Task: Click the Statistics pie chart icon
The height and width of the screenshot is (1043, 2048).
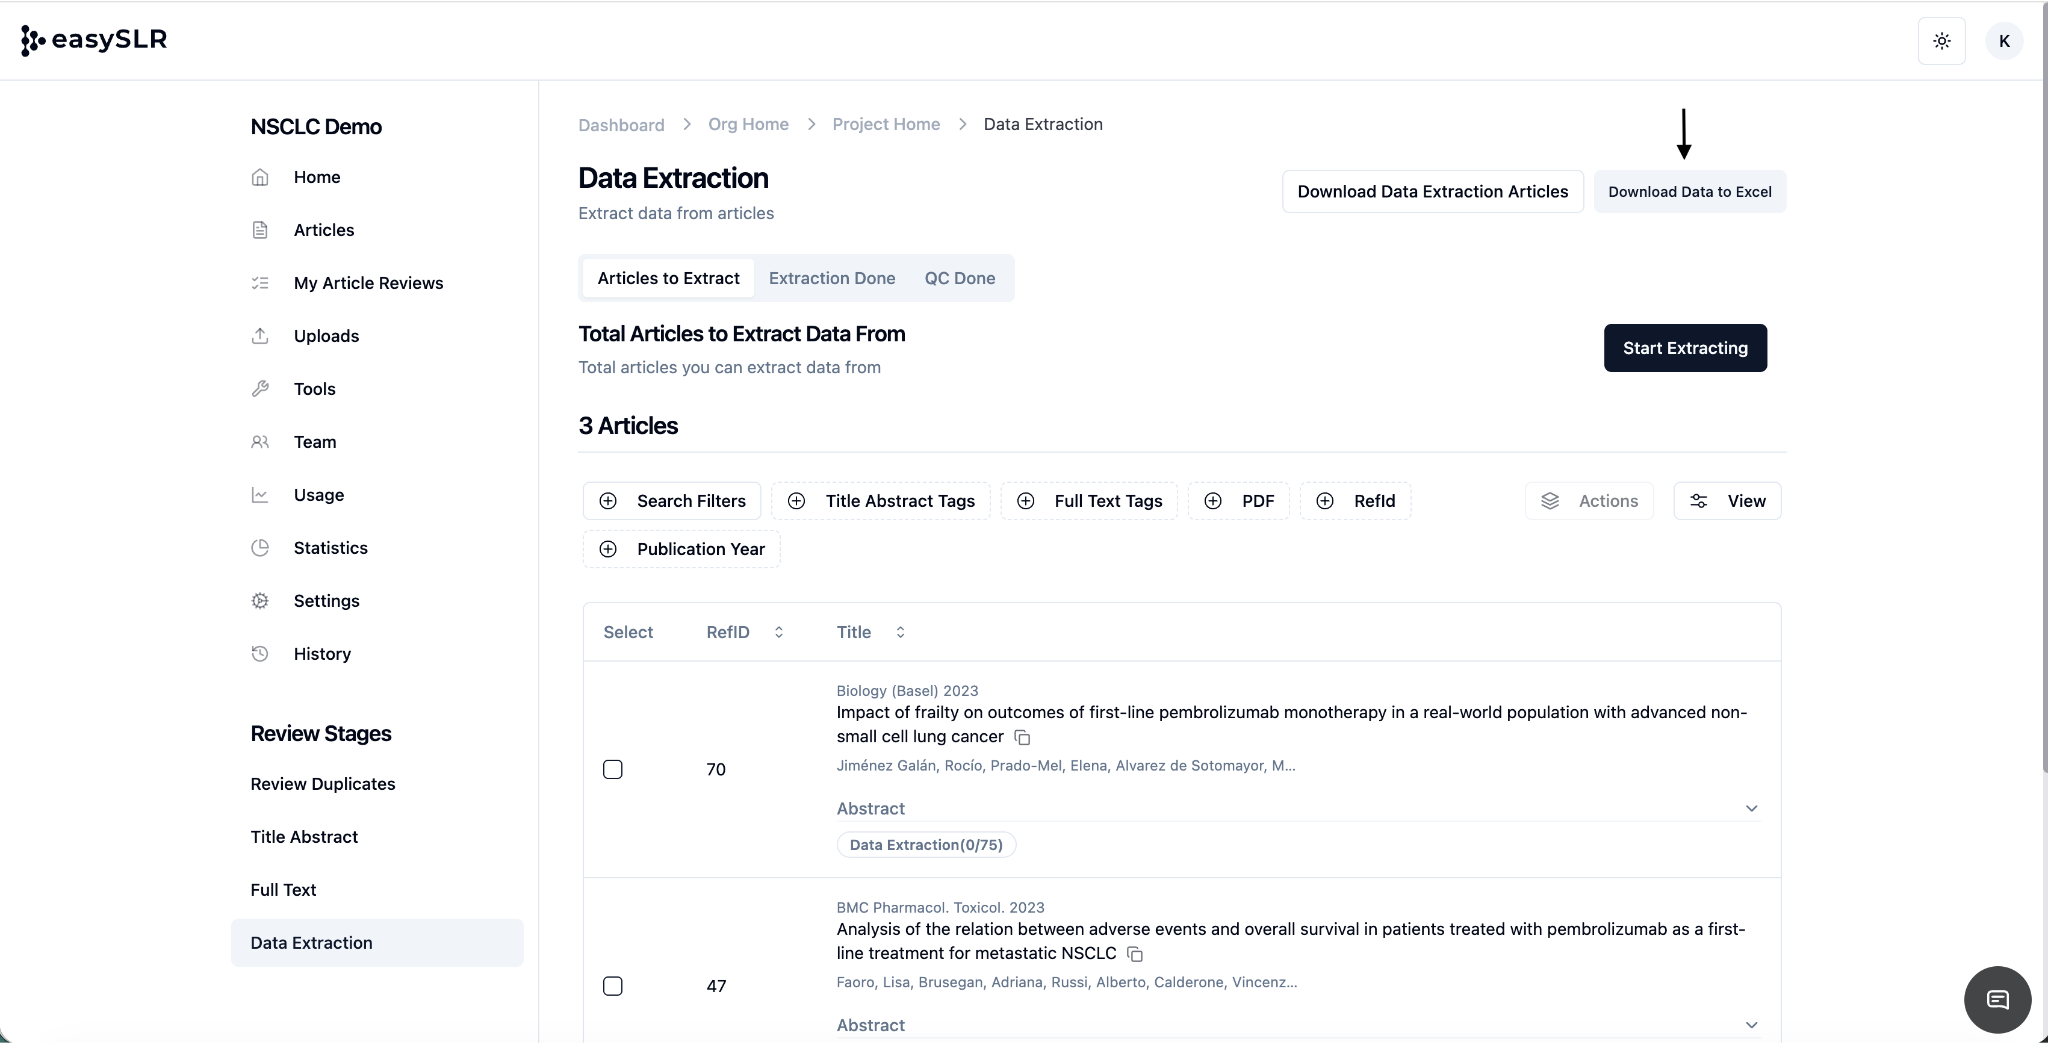Action: pos(260,548)
